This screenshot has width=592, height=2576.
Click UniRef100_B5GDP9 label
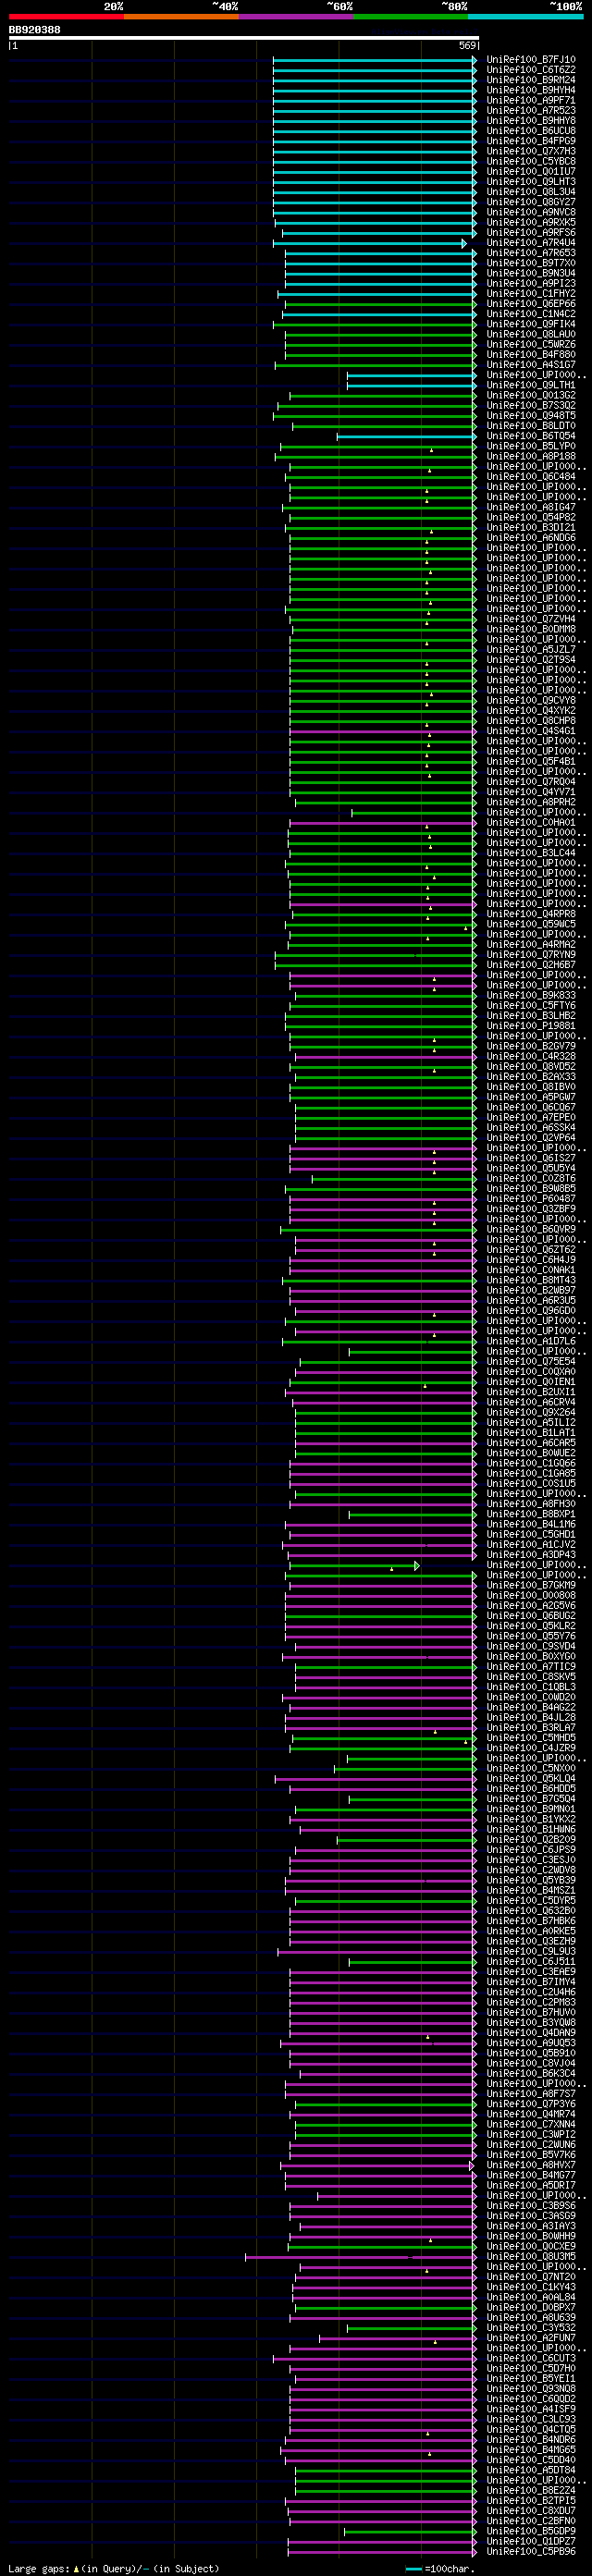click(531, 2532)
